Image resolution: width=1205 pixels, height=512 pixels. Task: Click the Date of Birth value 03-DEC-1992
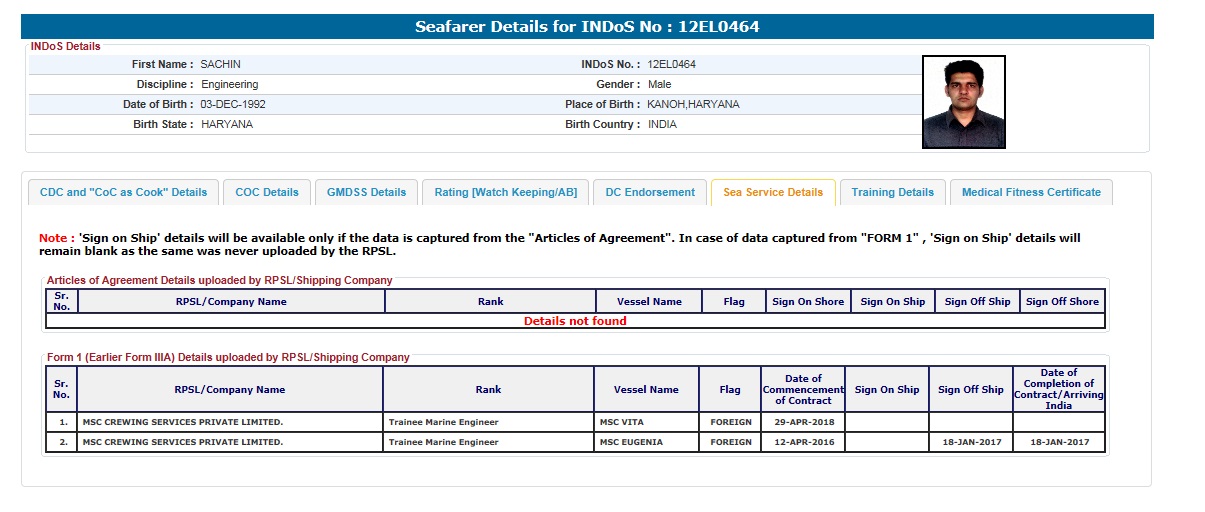click(x=233, y=104)
